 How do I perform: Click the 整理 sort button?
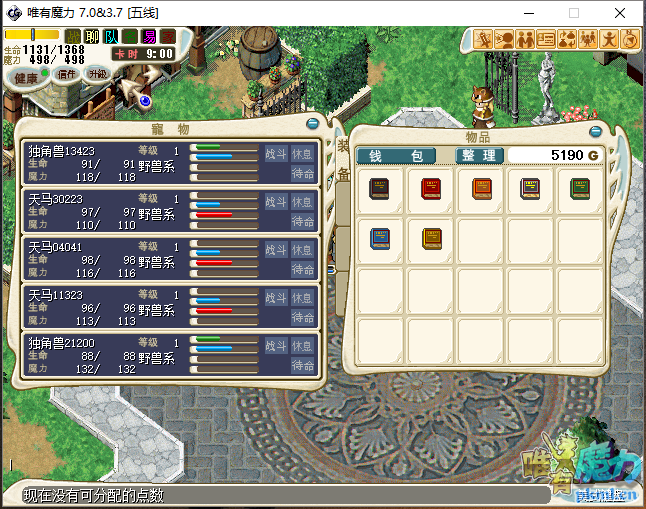coord(479,156)
